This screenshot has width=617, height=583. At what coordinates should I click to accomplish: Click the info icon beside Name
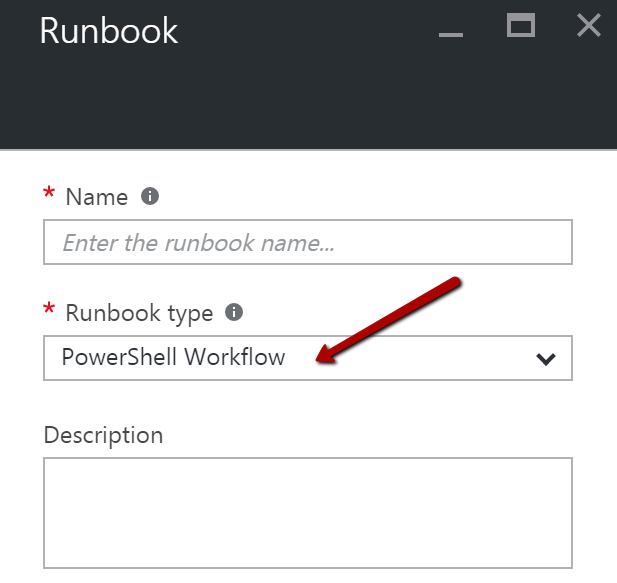click(150, 196)
